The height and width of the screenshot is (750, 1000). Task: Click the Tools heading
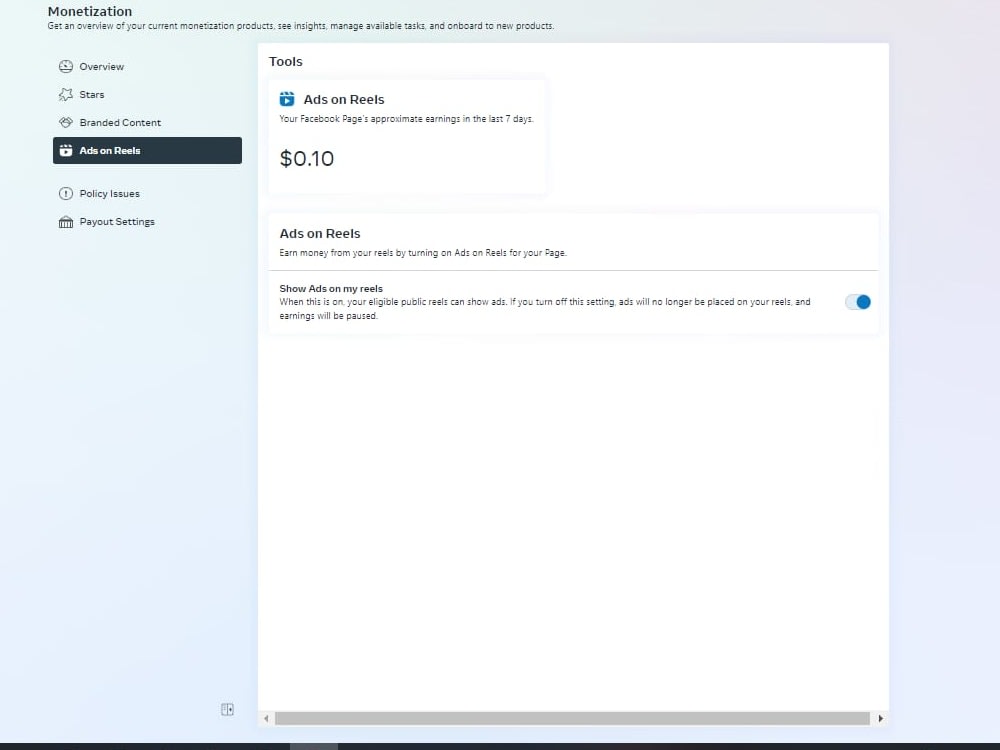(x=286, y=61)
